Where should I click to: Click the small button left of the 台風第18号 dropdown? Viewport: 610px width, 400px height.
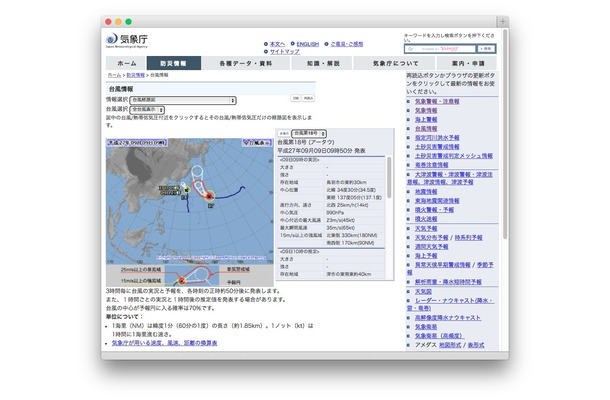tap(284, 133)
